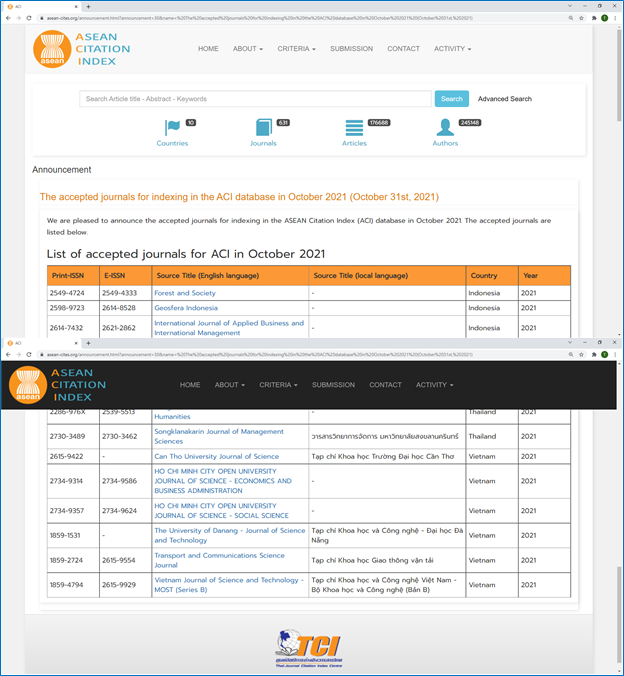Select Print-ISSN cell 2549-4724
The image size is (624, 676).
tap(73, 293)
